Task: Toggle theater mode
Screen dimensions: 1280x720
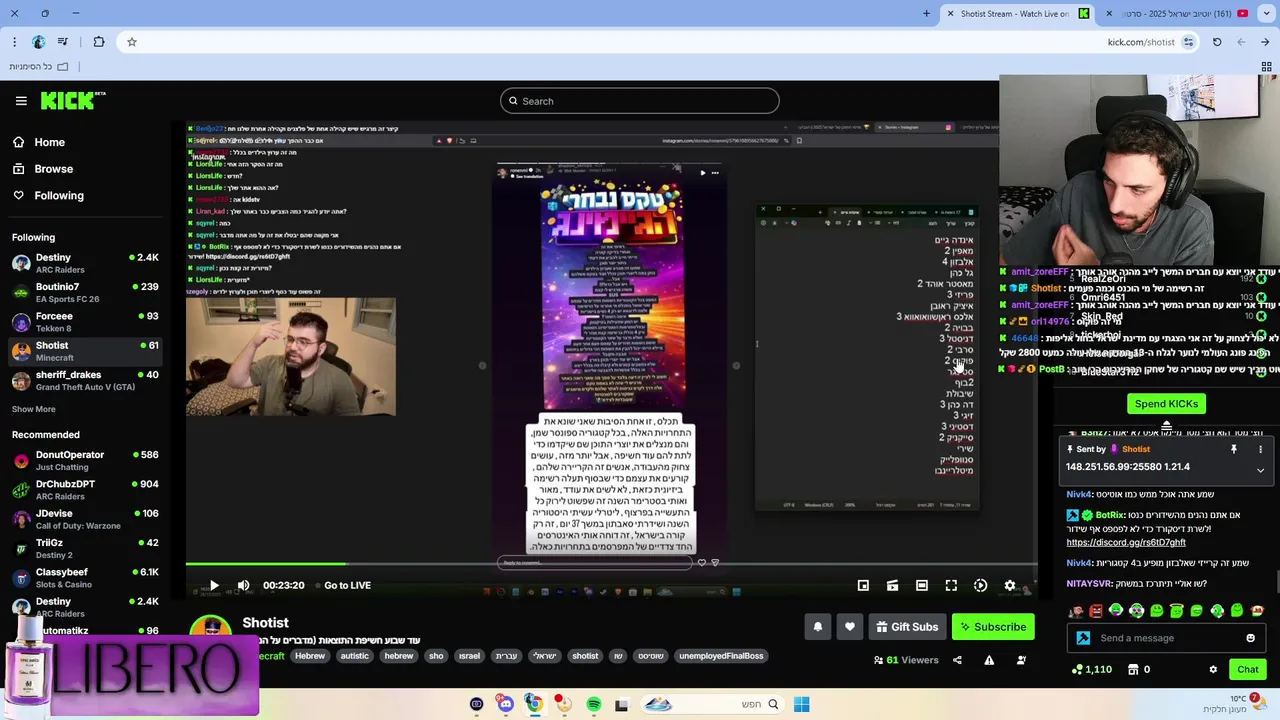Action: [x=922, y=585]
